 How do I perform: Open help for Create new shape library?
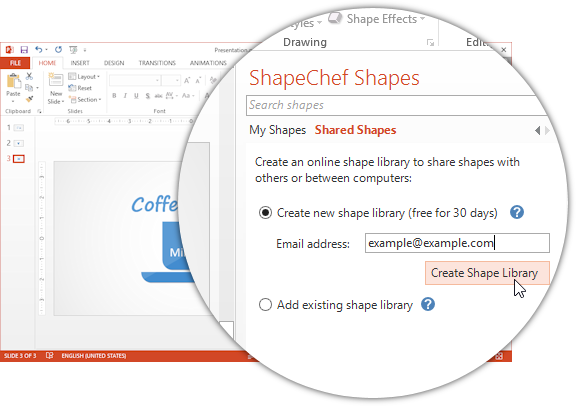click(x=516, y=212)
